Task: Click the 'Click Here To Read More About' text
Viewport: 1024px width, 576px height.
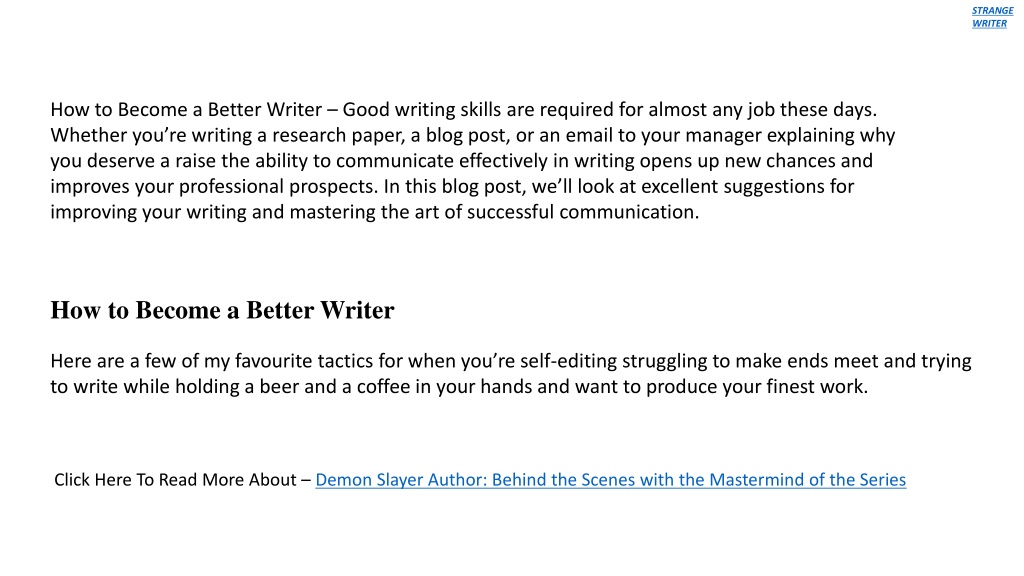Action: coord(175,480)
